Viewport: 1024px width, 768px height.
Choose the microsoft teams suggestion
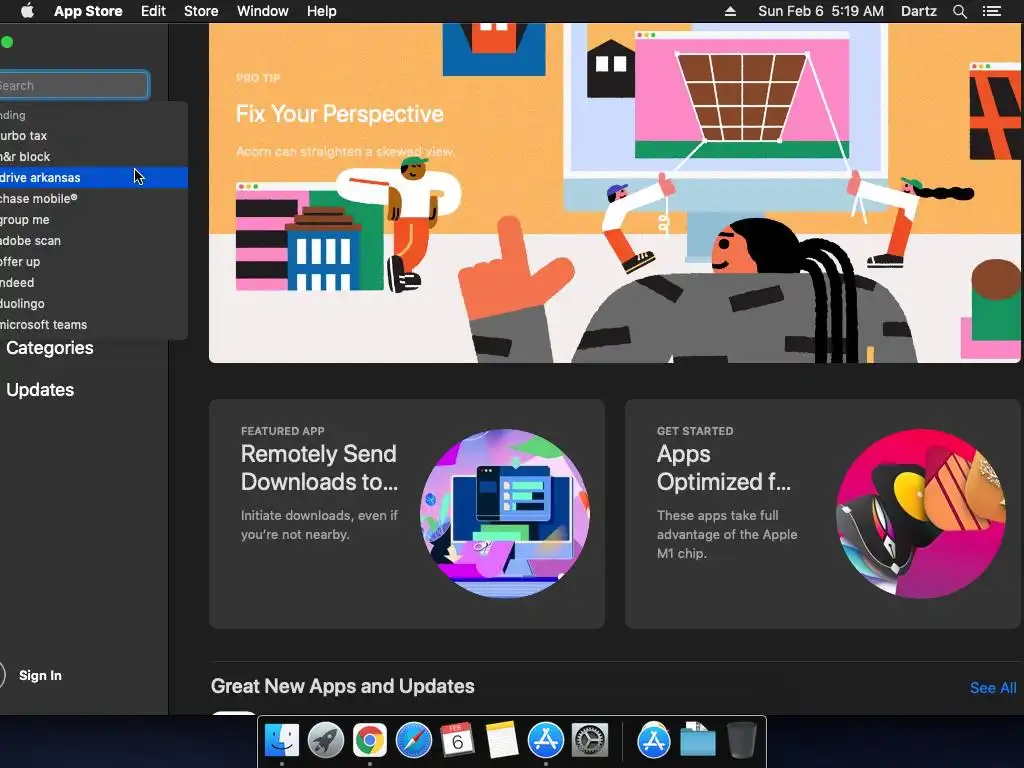93,325
